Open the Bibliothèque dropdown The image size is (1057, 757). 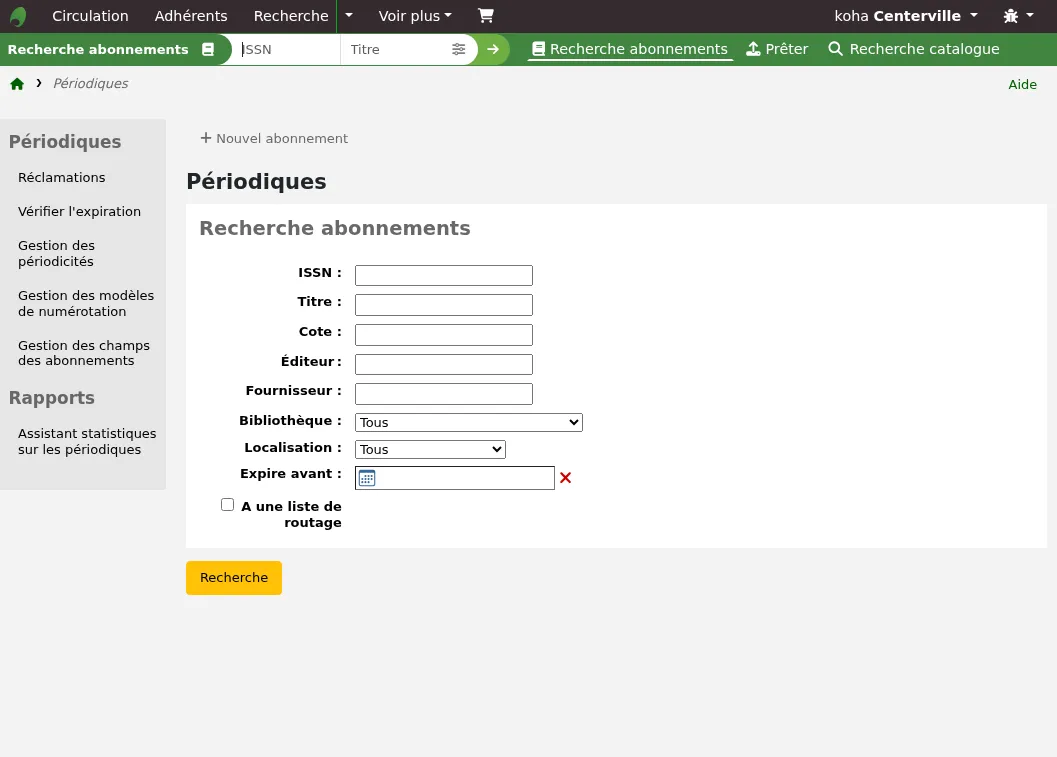469,423
